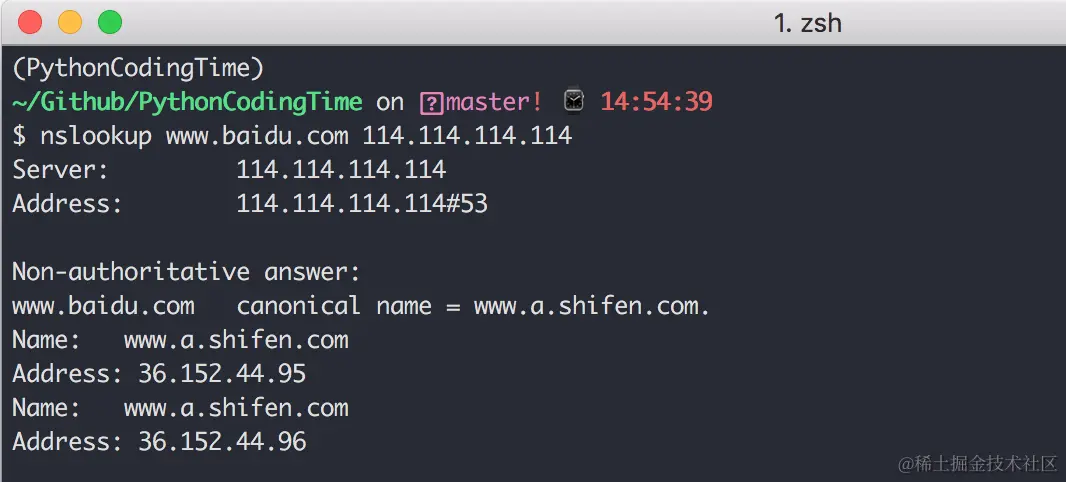Click the red close window button
The height and width of the screenshot is (482, 1066).
pos(30,22)
